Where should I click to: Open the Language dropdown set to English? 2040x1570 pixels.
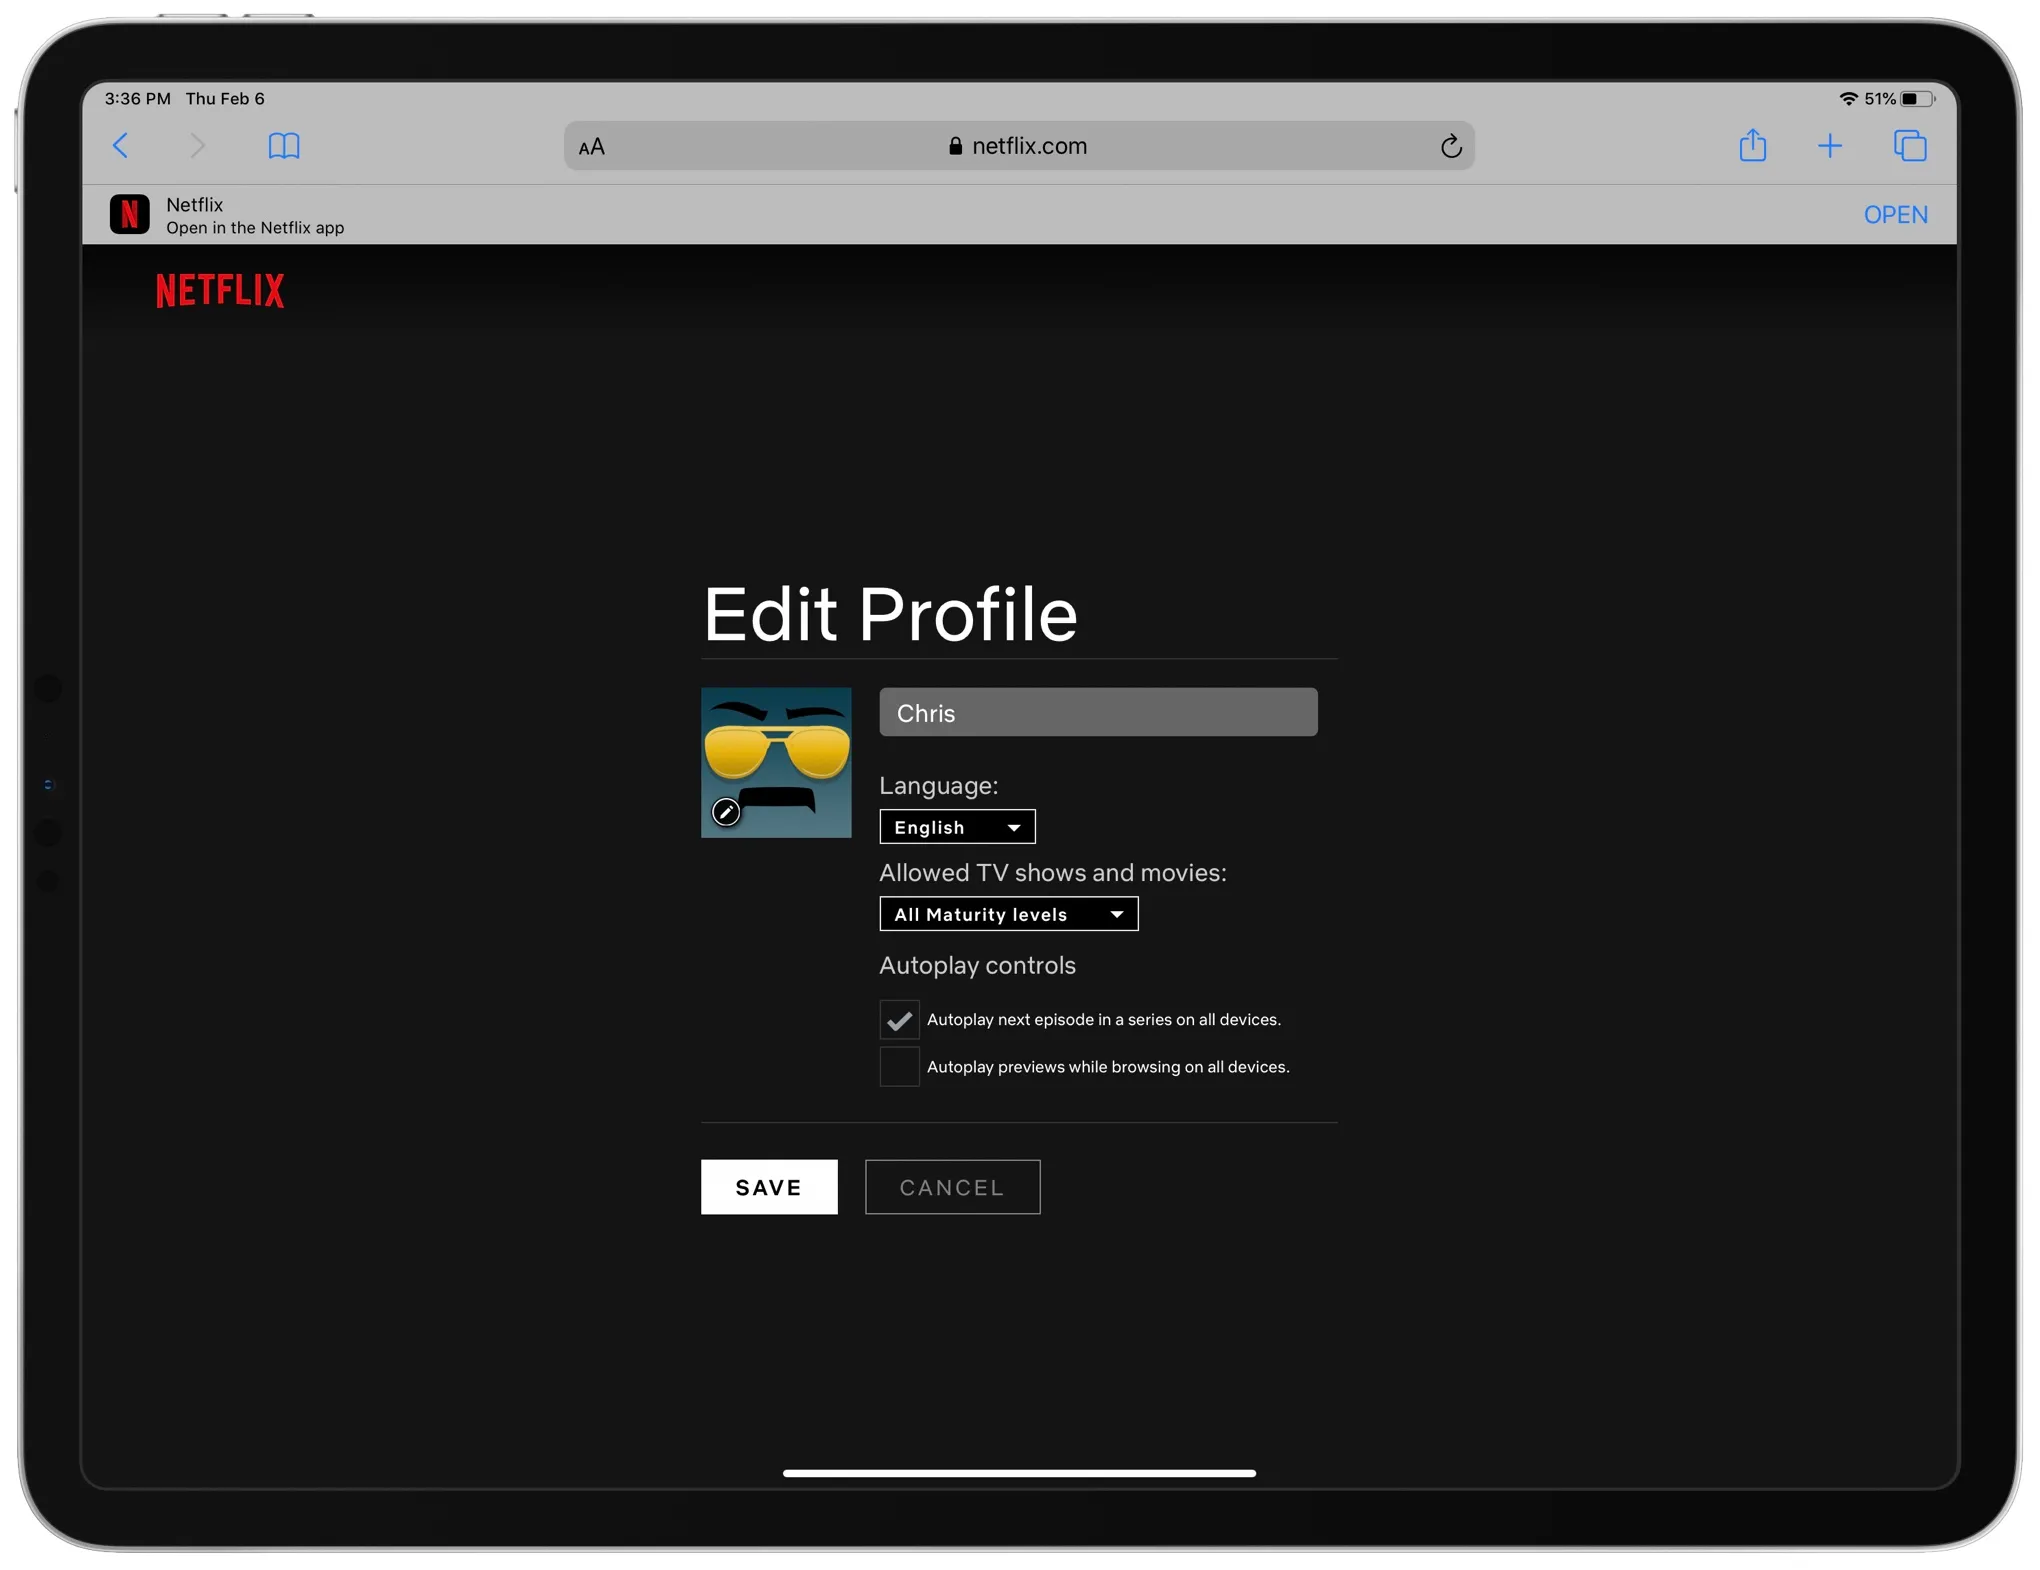957,826
